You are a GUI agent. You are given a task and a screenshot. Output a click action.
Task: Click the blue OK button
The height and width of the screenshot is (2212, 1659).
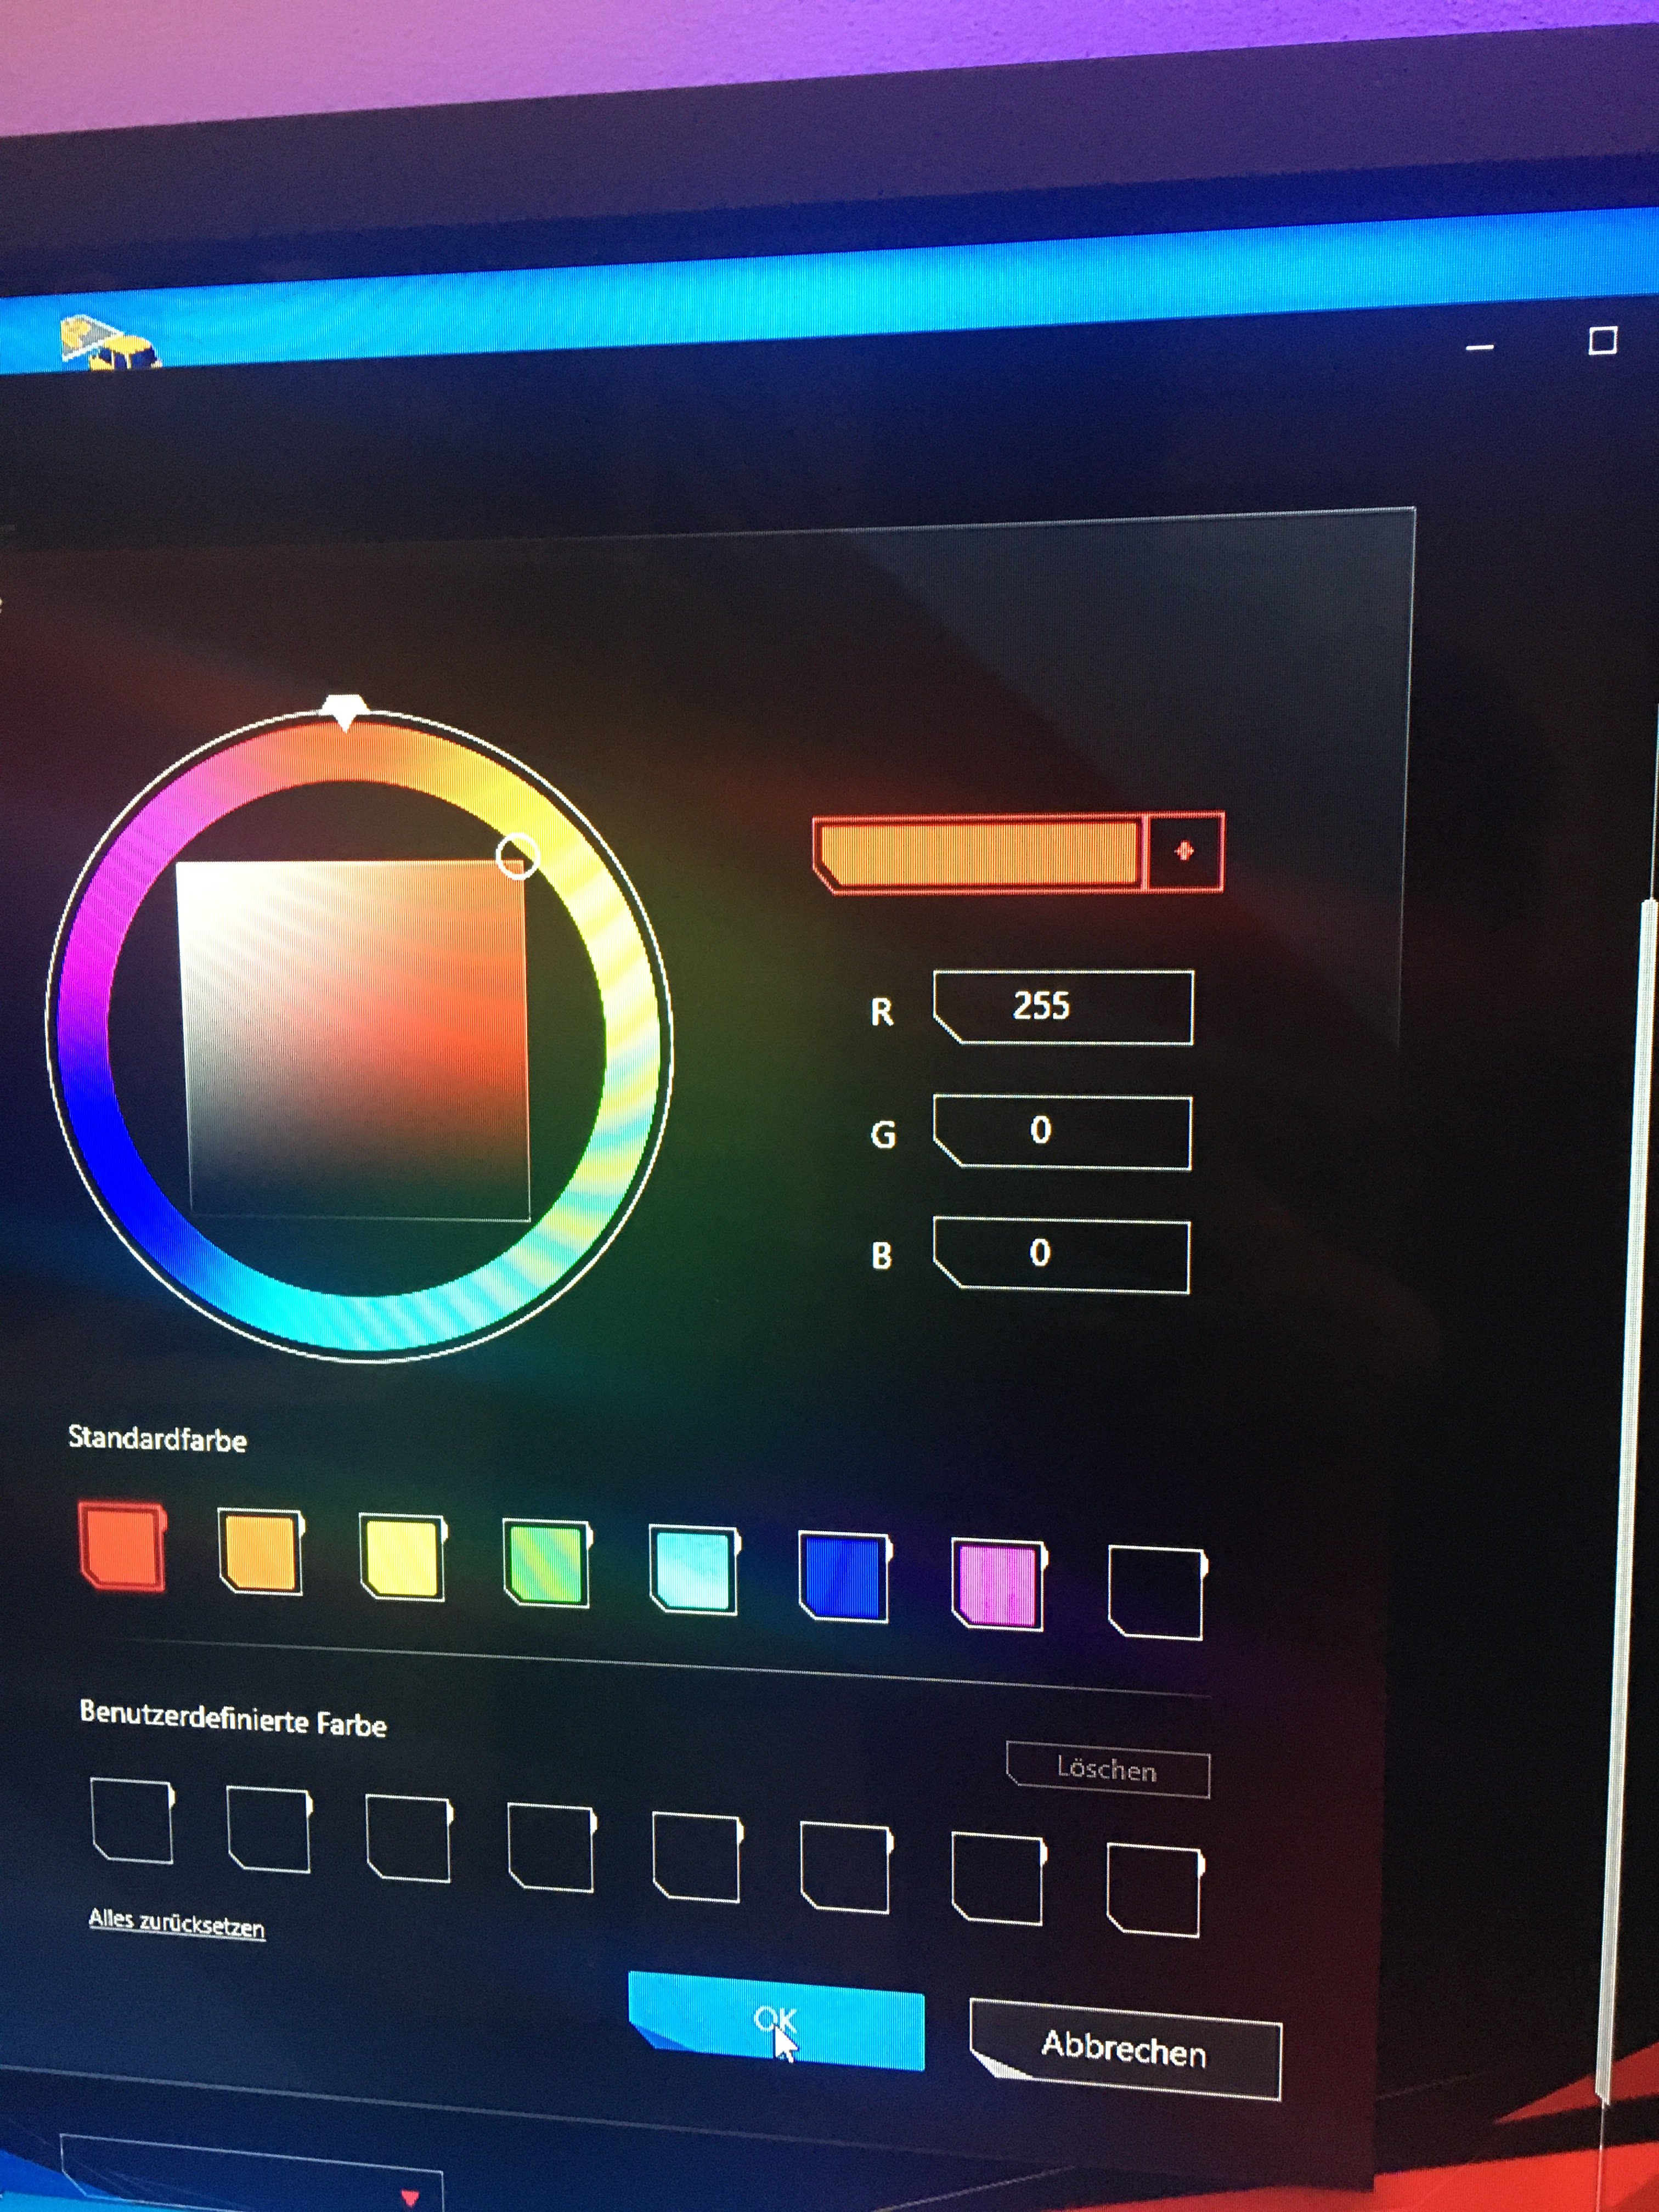777,2020
